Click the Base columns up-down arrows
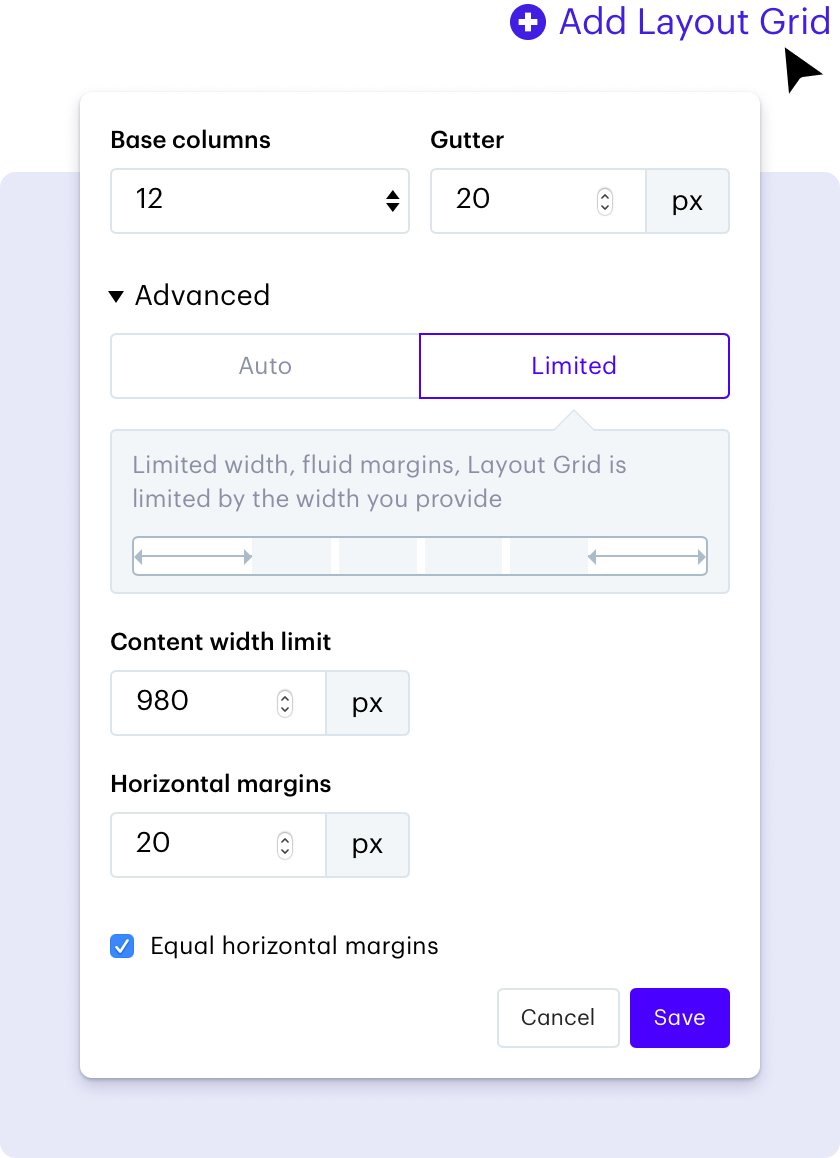 tap(392, 201)
